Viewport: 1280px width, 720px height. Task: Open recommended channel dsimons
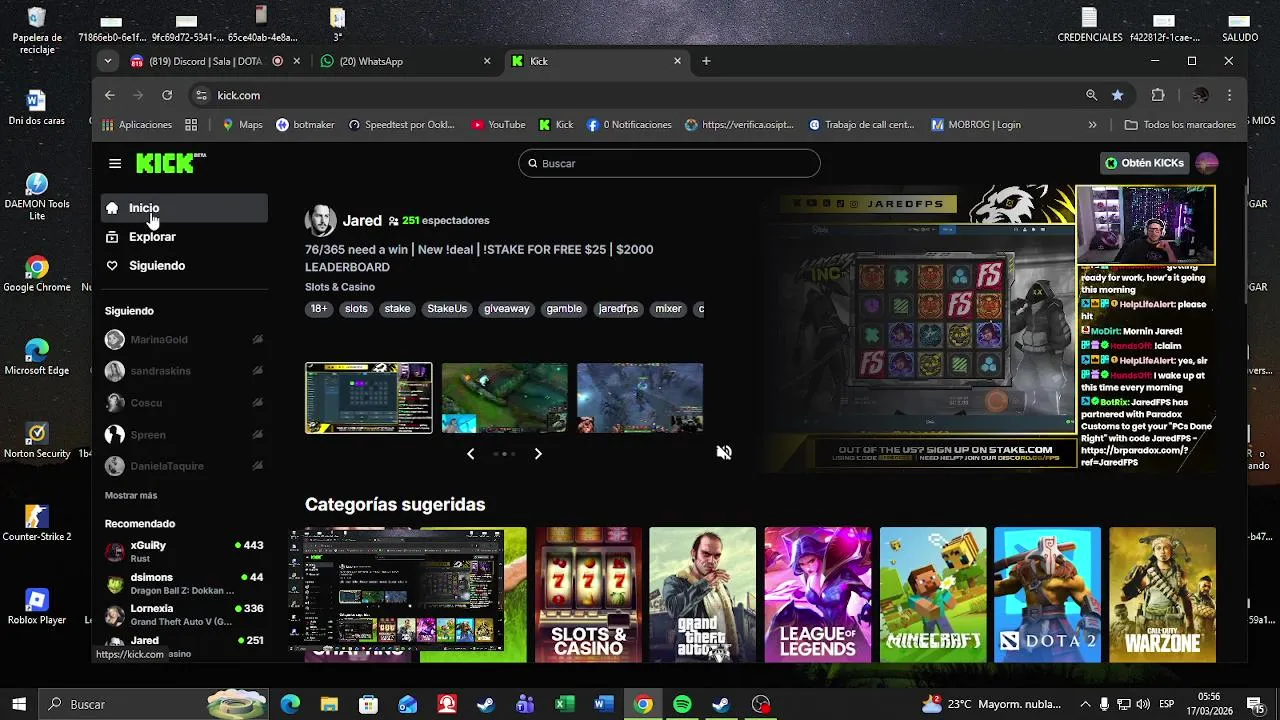tap(185, 583)
